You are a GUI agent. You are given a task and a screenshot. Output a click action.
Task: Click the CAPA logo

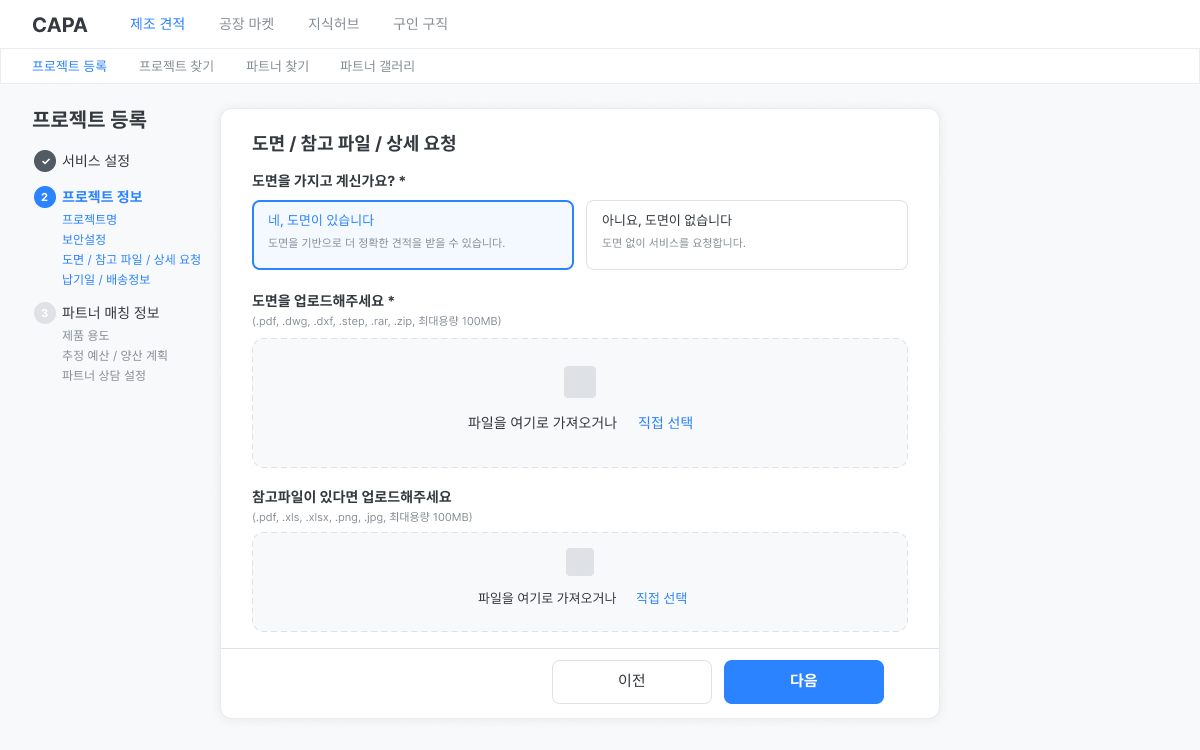(60, 24)
